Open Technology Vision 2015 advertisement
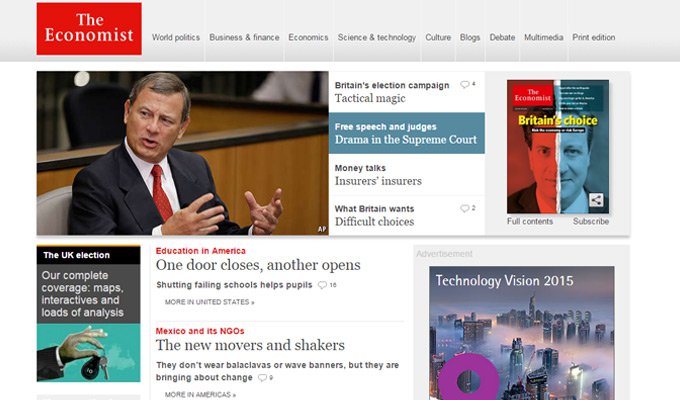 tap(522, 333)
